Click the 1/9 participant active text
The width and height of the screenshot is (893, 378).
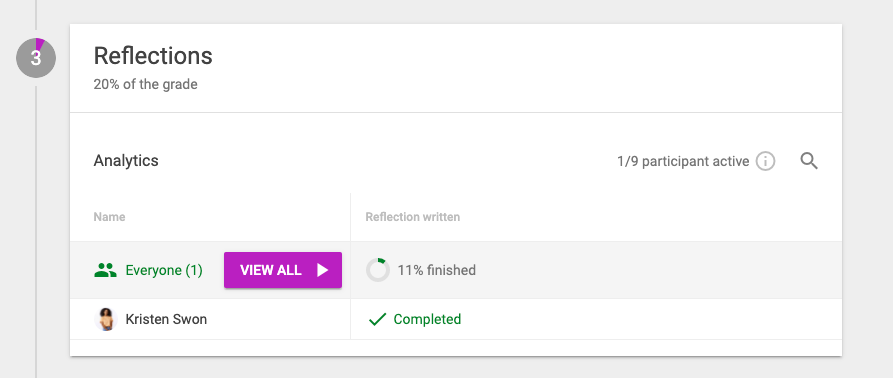pyautogui.click(x=683, y=162)
